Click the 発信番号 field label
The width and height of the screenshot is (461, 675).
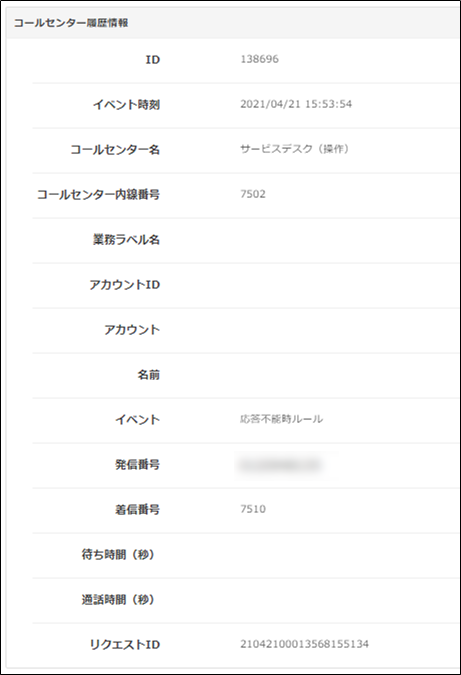[138, 464]
